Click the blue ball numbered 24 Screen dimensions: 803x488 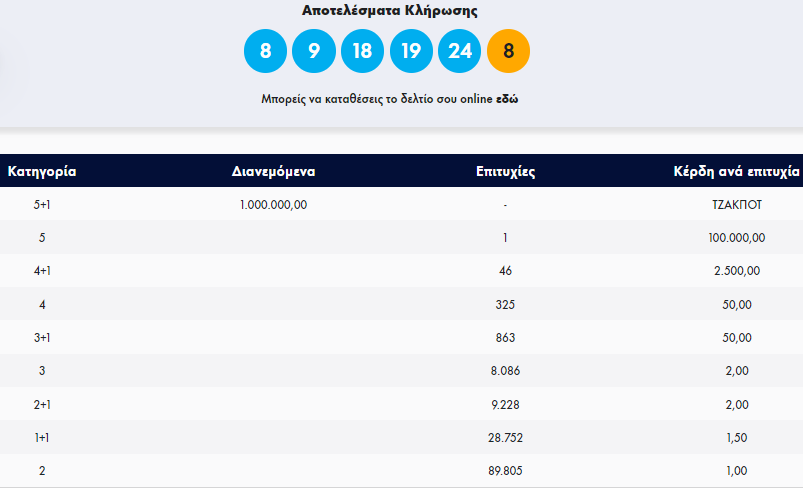[459, 51]
